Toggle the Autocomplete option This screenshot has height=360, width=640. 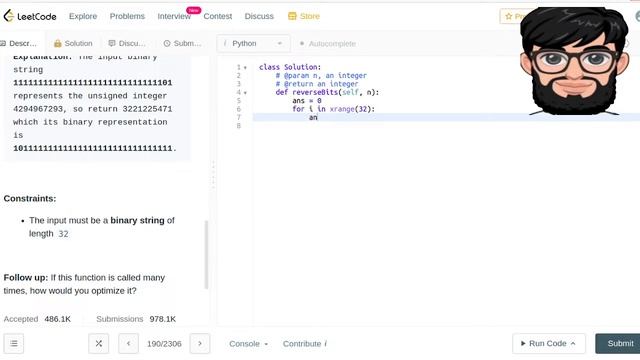(x=328, y=43)
